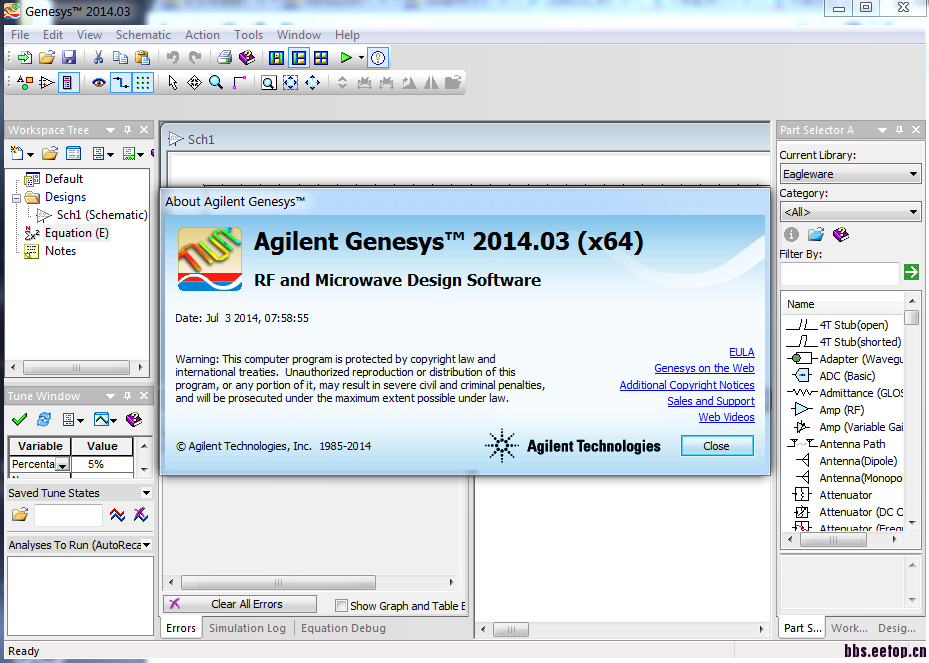Screen dimensions: 929x663
Task: Click the Filter By text field
Action: click(x=840, y=273)
